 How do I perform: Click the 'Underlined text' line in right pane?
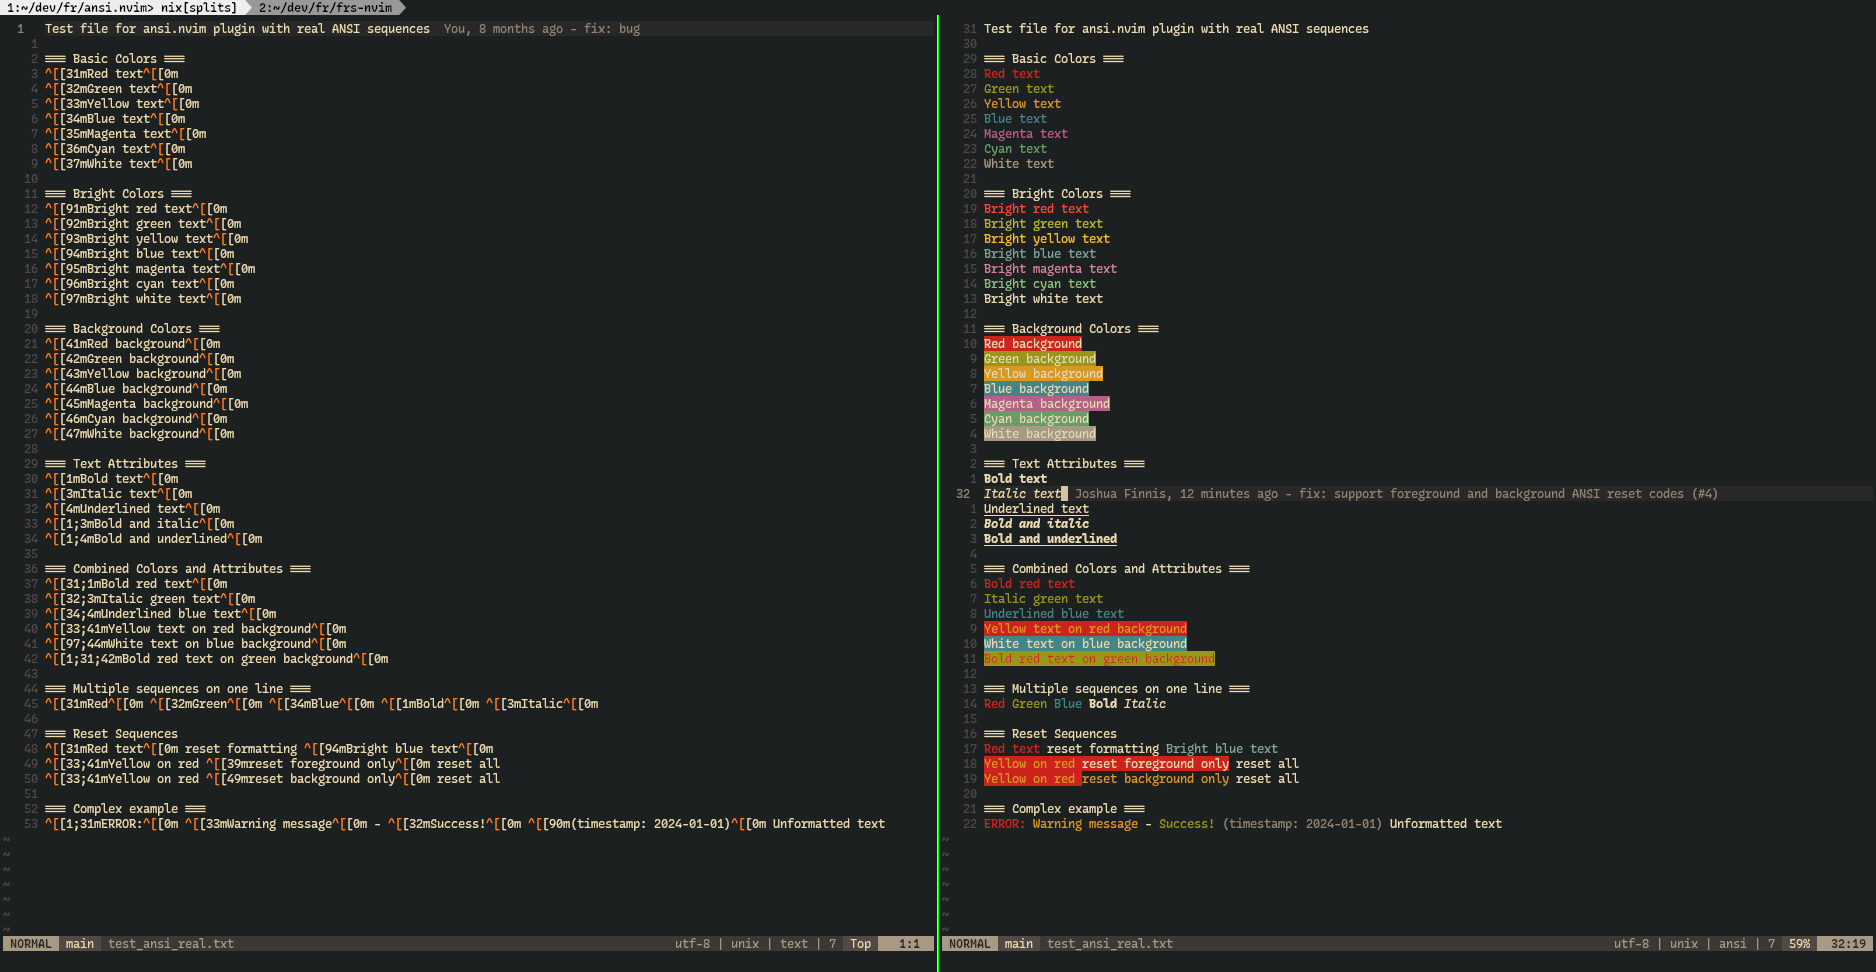[x=1036, y=509]
